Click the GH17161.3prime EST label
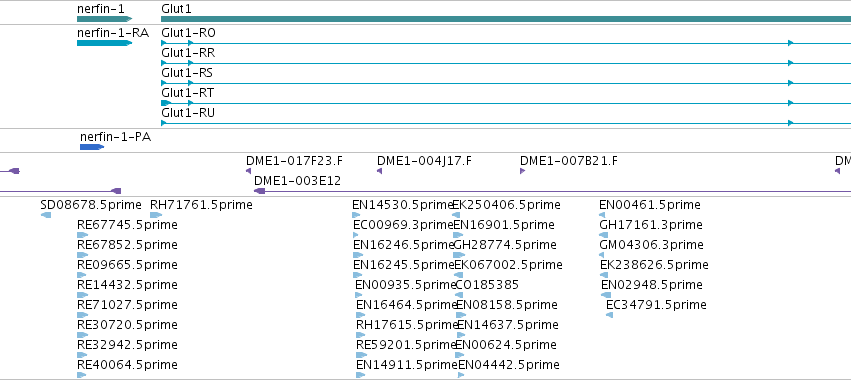This screenshot has width=851, height=380. (x=651, y=225)
